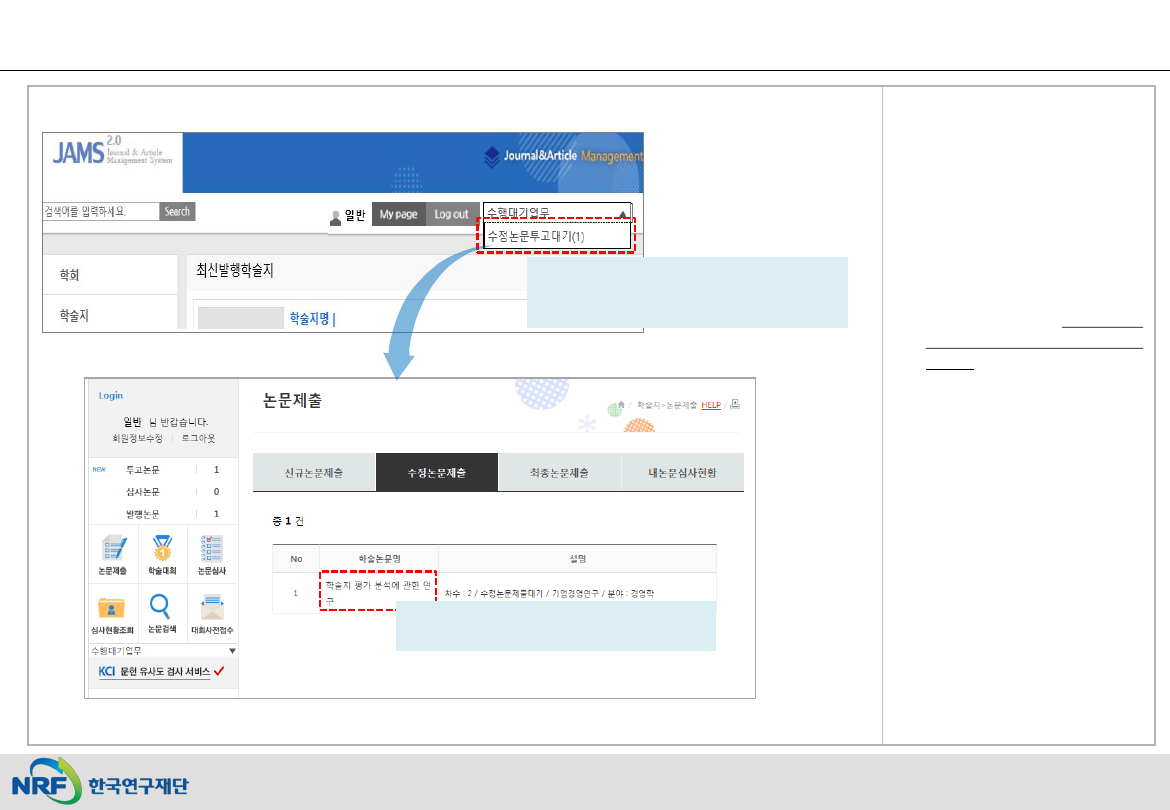Click the My page button
The image size is (1170, 810).
pyautogui.click(x=398, y=214)
